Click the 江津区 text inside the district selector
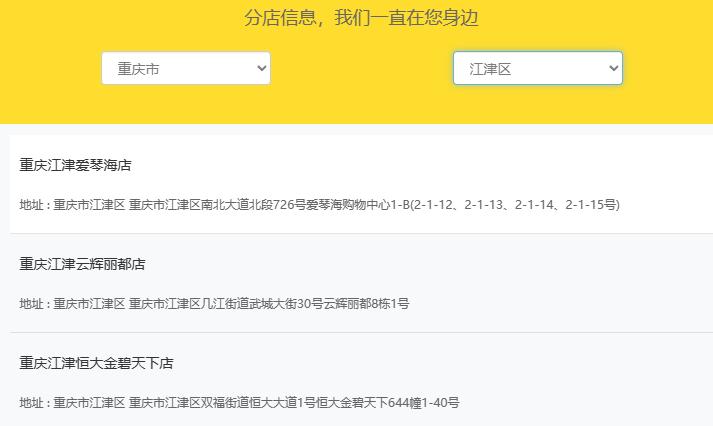 pyautogui.click(x=490, y=68)
